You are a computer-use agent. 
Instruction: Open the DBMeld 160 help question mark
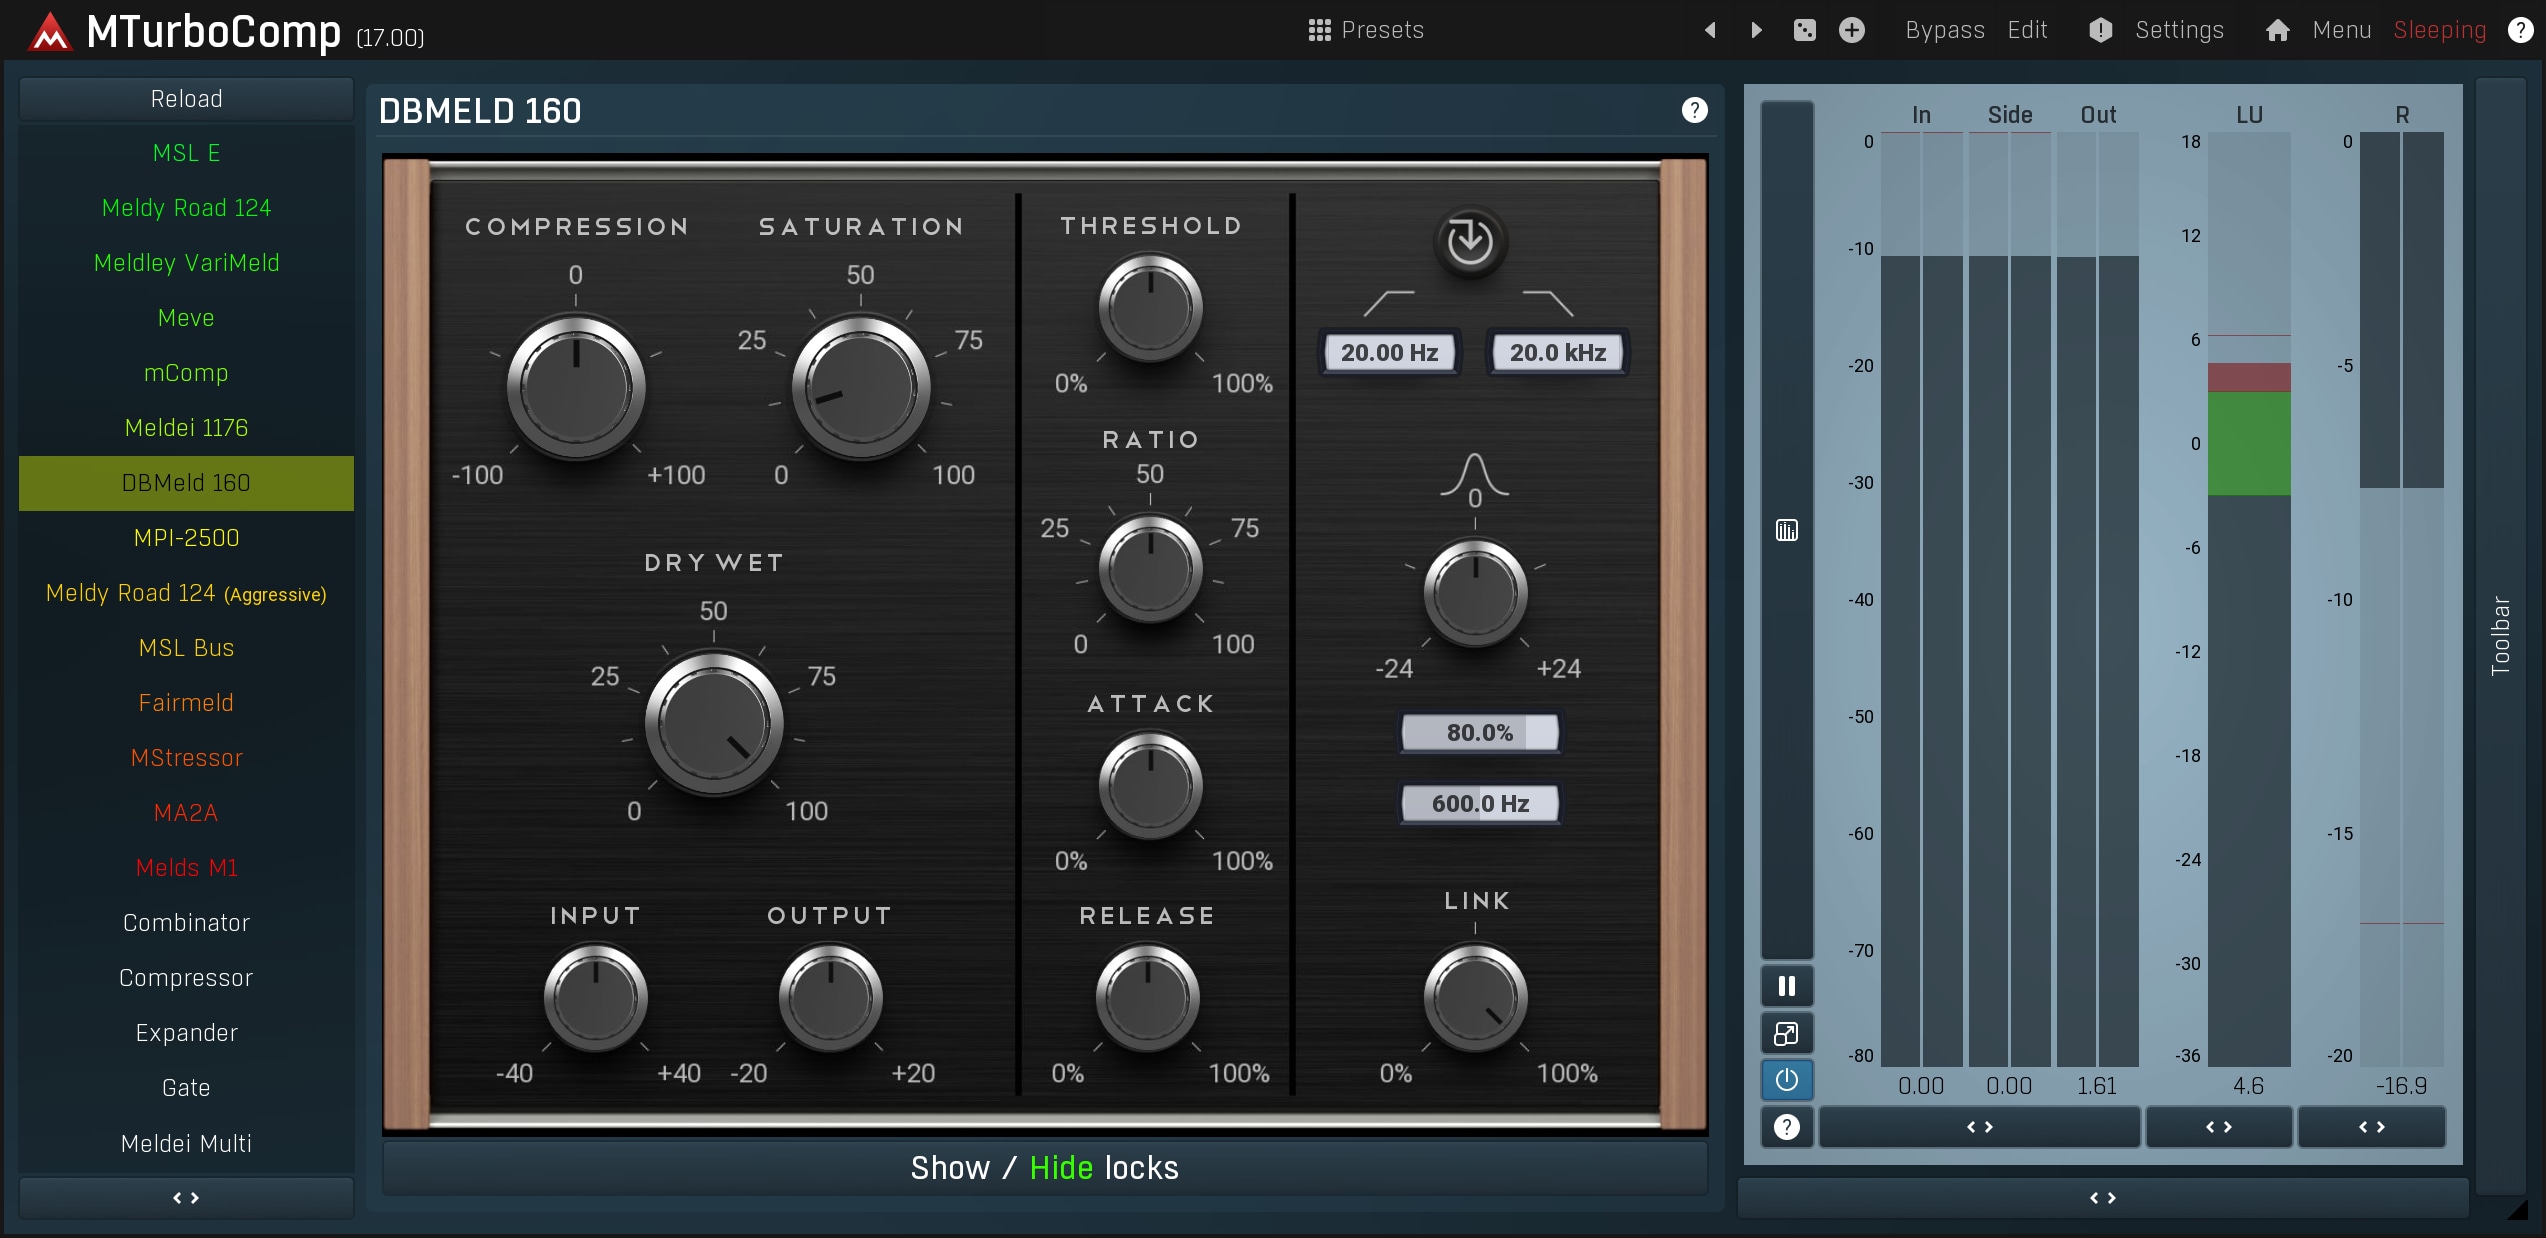(x=1694, y=110)
